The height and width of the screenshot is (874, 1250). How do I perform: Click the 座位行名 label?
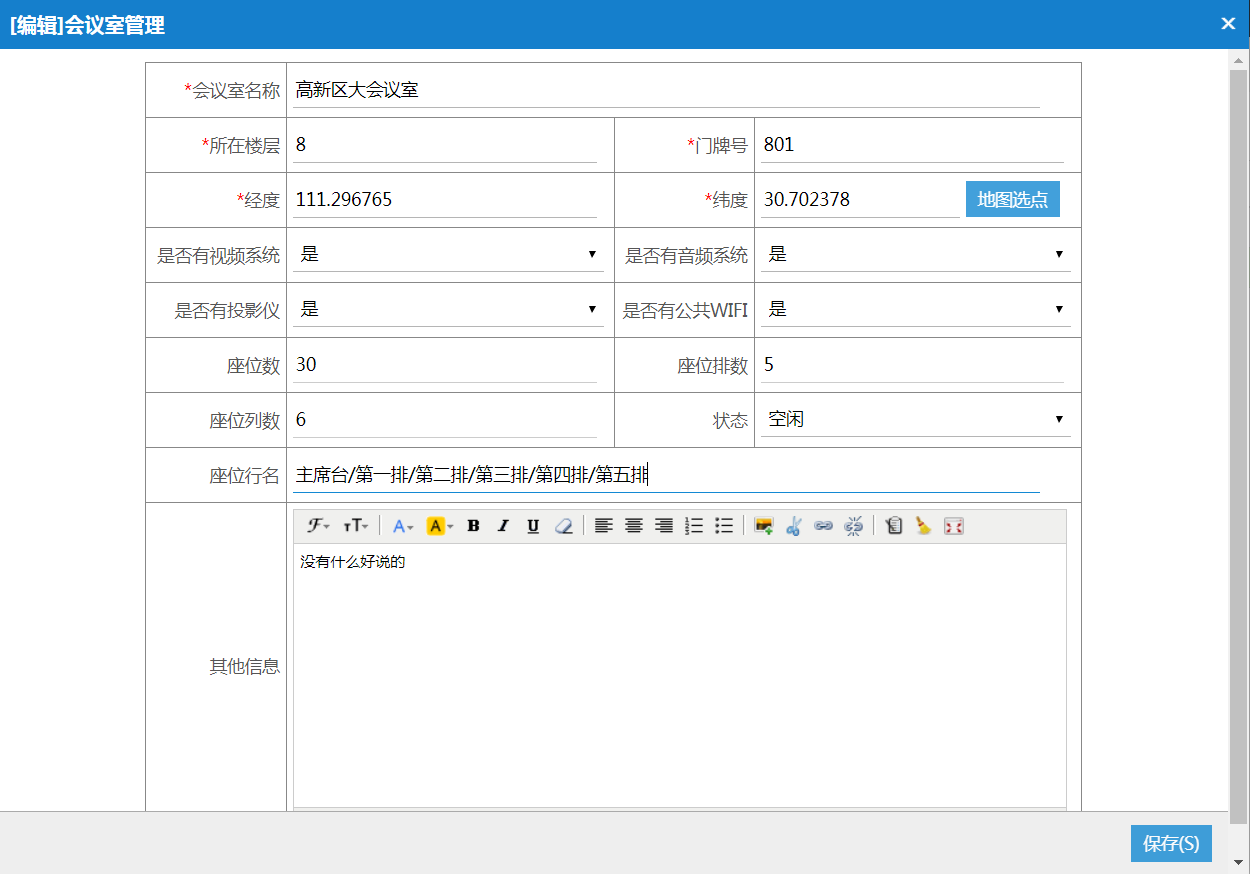244,476
